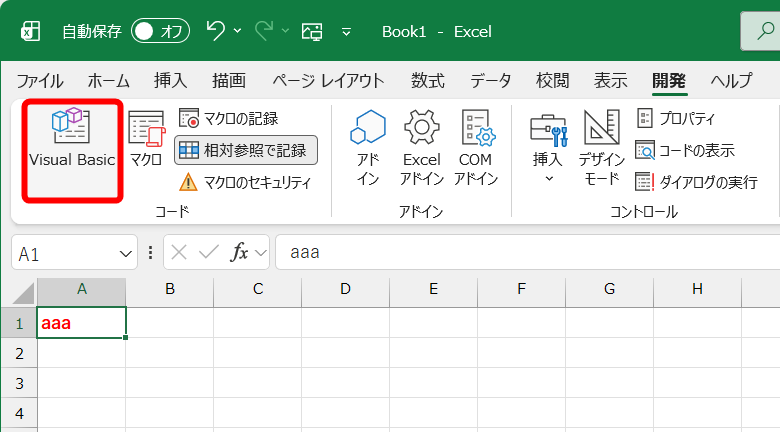Run ダイアログの実行 command
The image size is (780, 432).
(x=696, y=182)
